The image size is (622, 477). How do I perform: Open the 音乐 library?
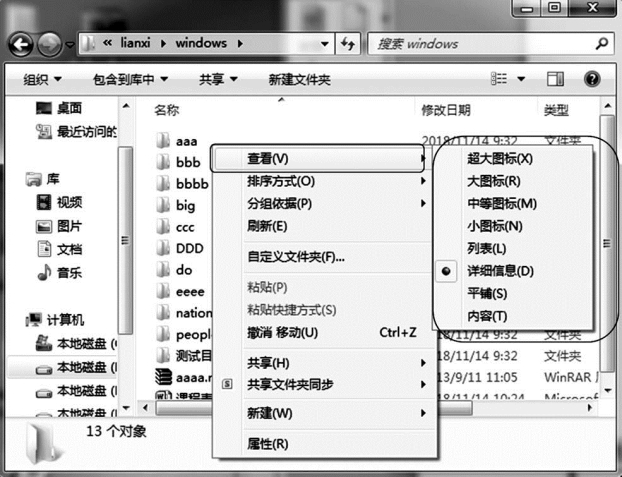coord(60,273)
